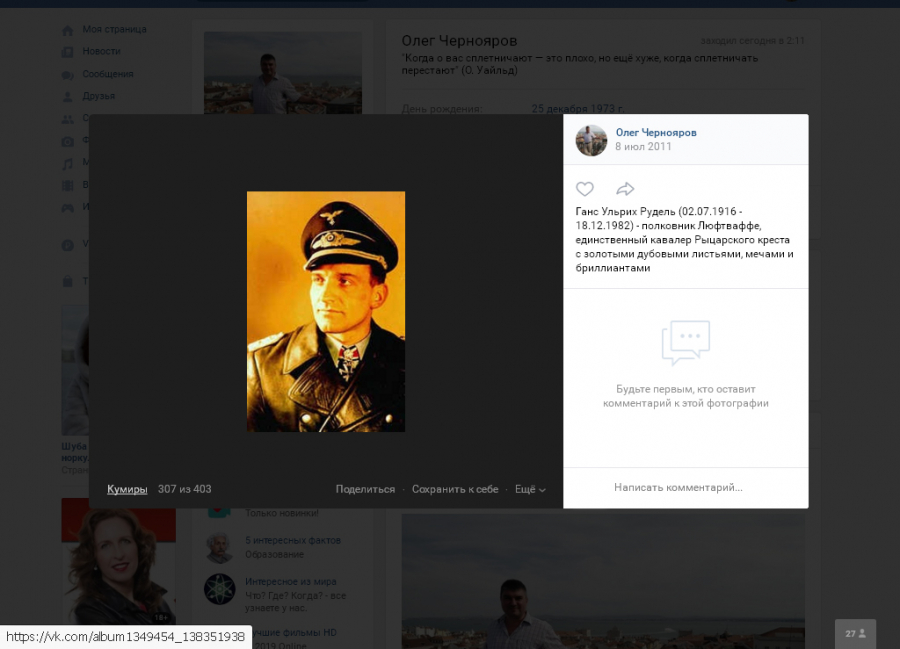Click the chat bubble icon beside Сообщения
The height and width of the screenshot is (649, 900).
click(68, 75)
